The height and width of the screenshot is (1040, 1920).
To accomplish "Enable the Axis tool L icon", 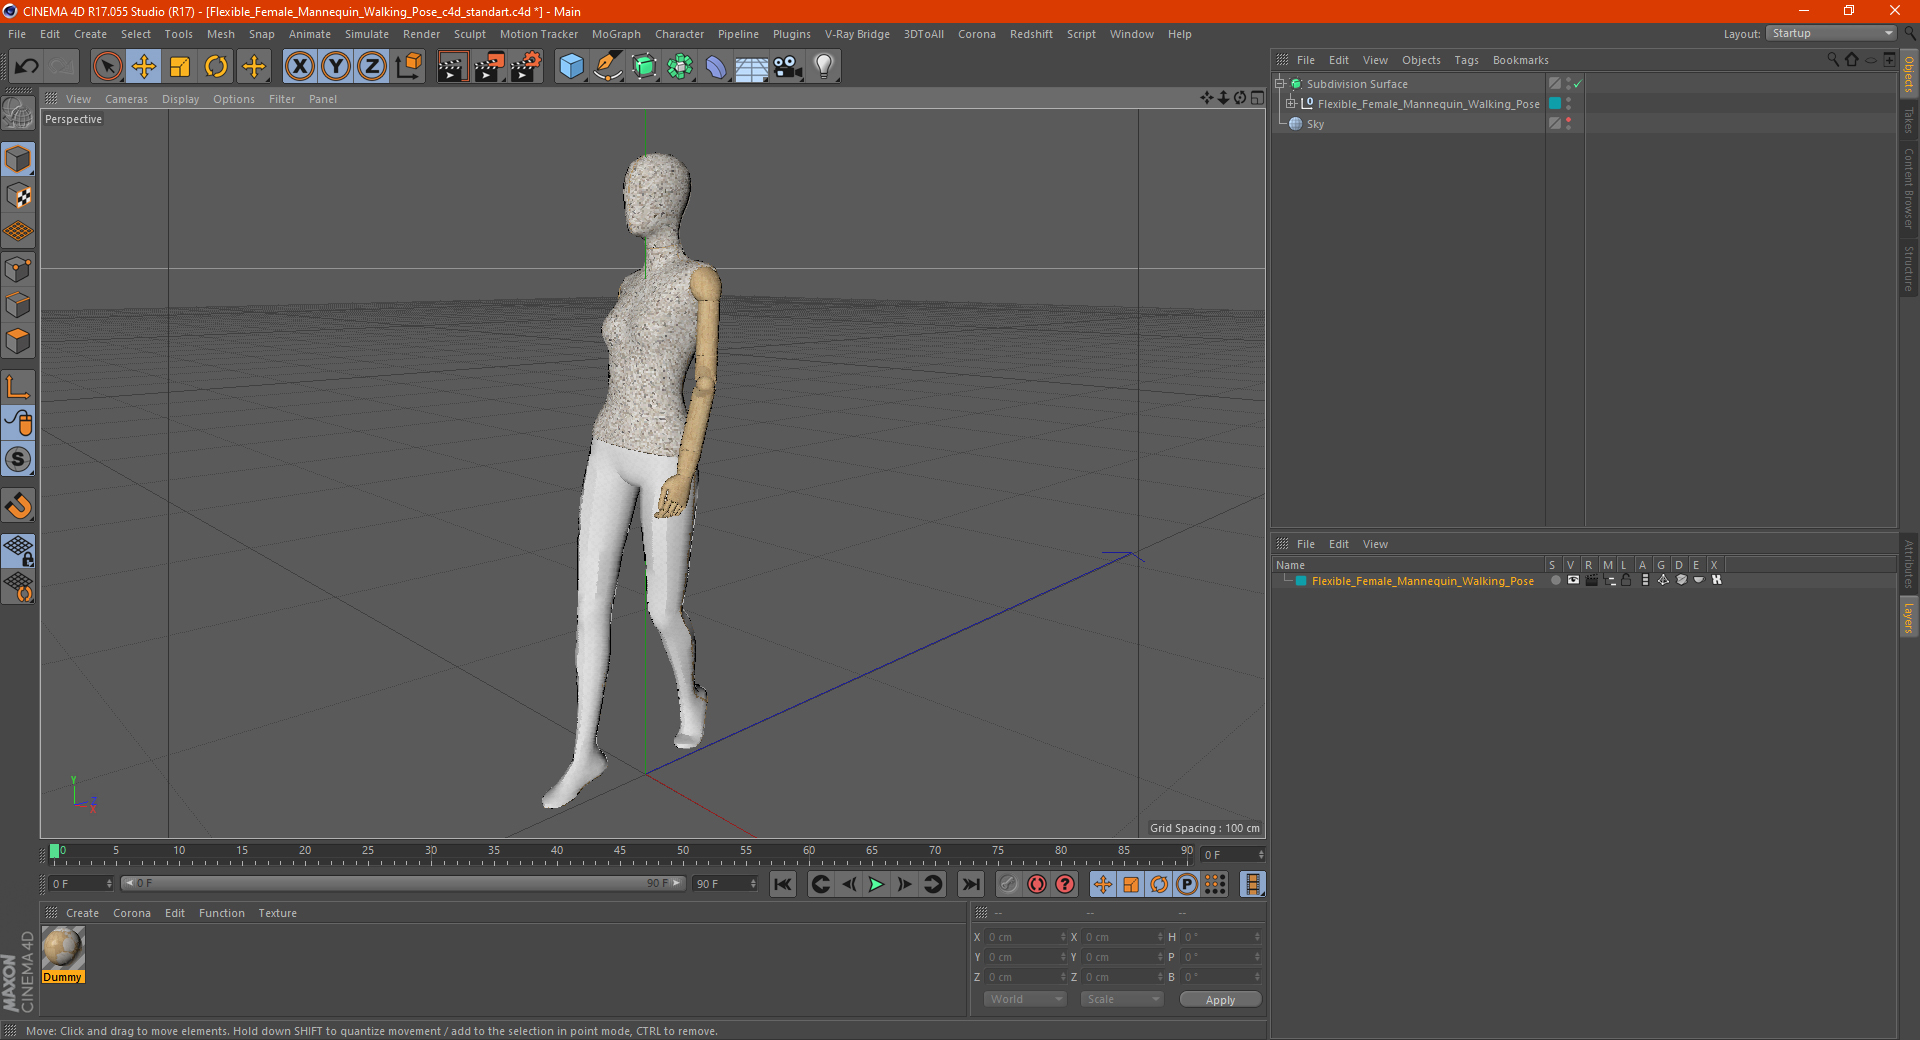I will point(18,387).
